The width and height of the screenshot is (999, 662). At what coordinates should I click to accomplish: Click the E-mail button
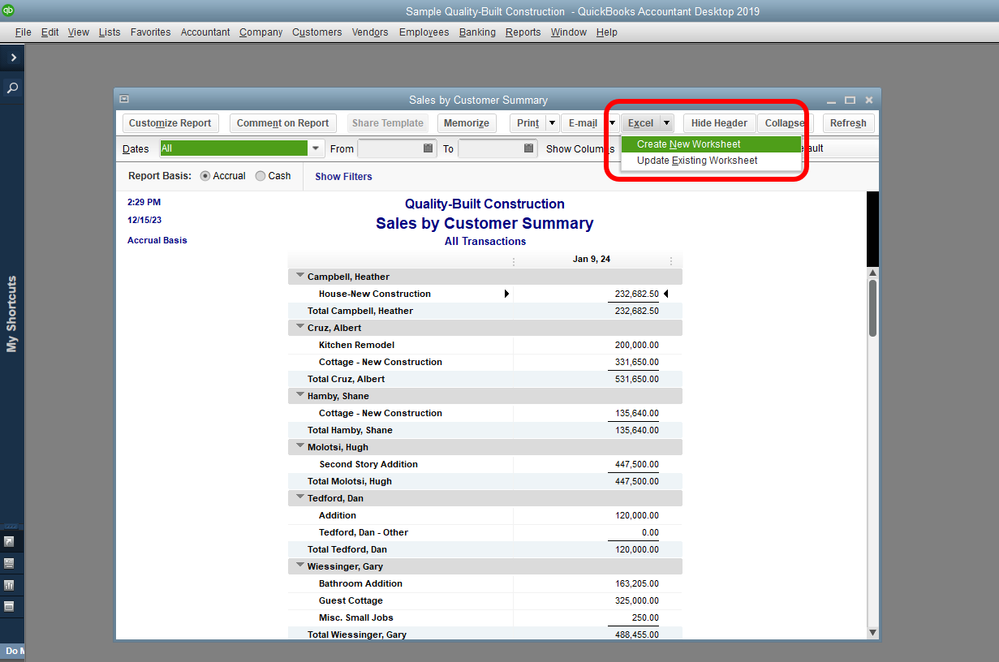(583, 123)
